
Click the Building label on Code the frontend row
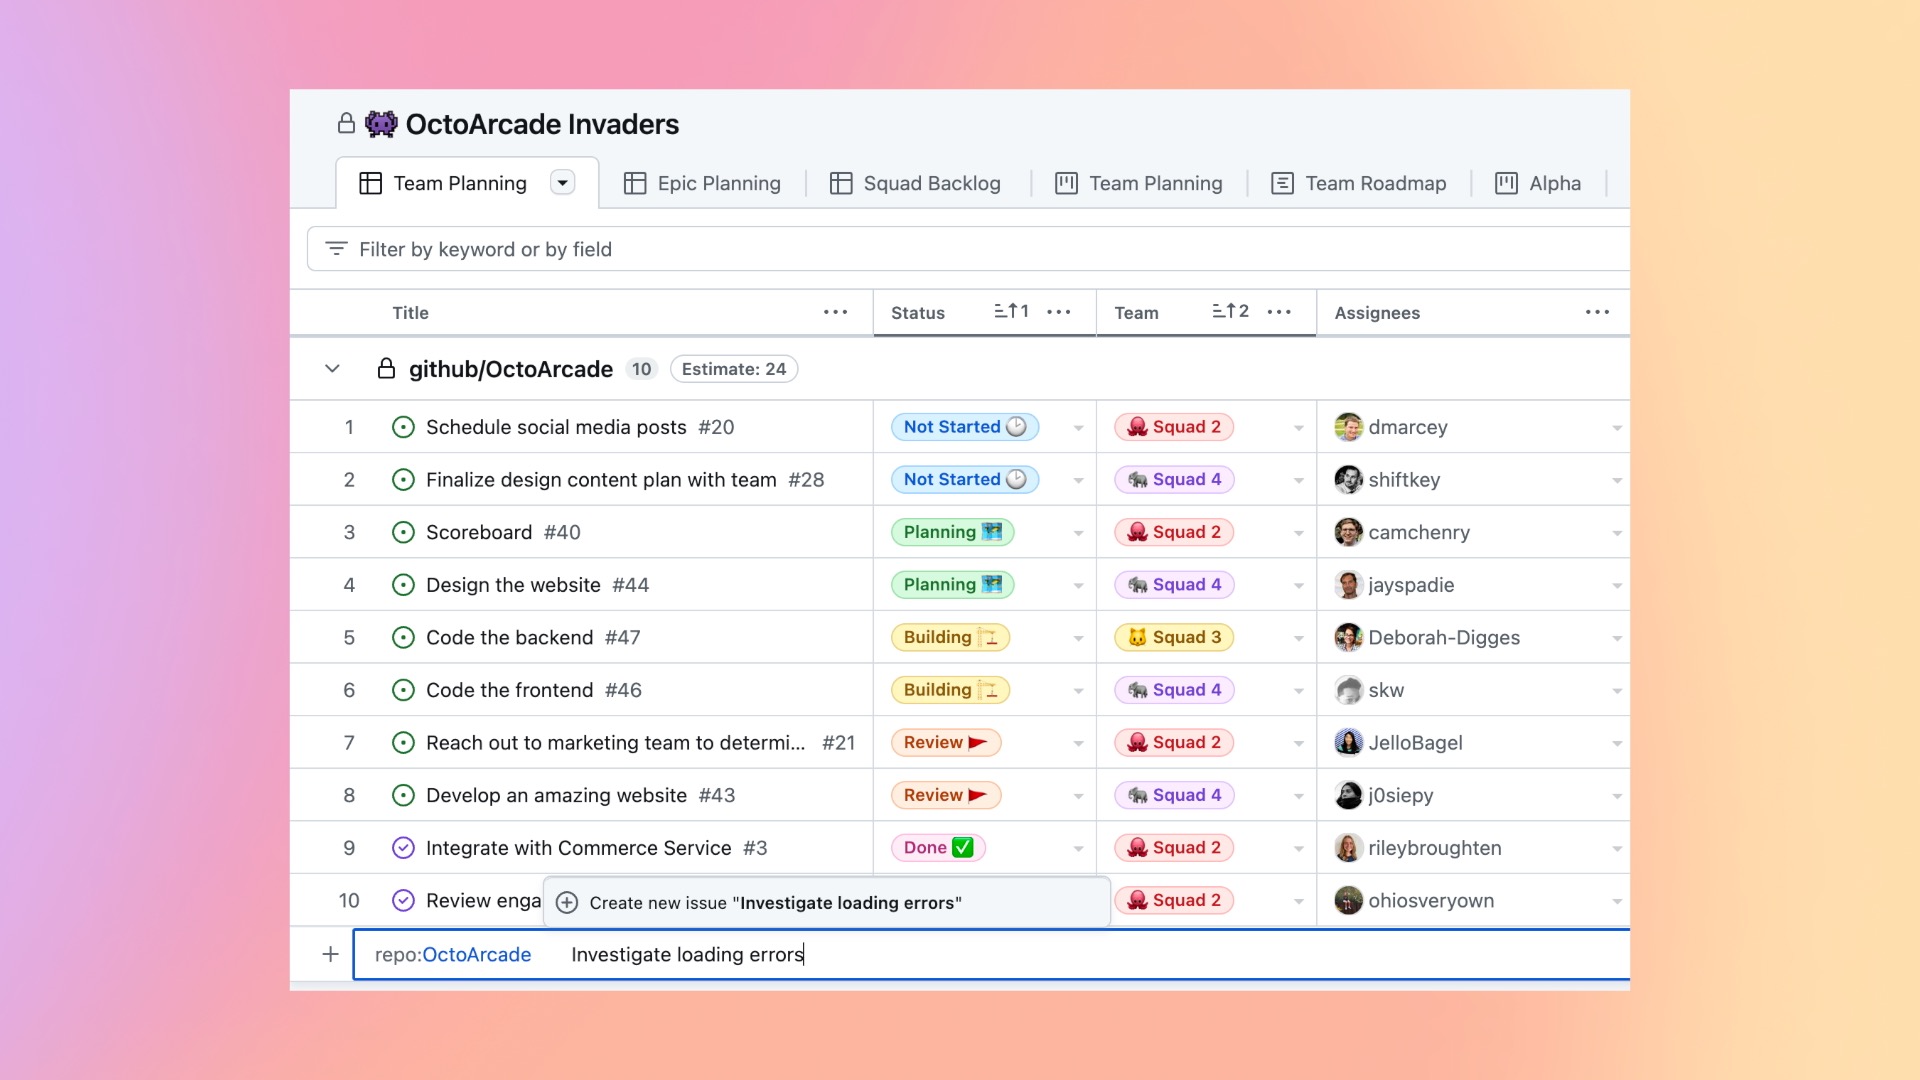950,690
